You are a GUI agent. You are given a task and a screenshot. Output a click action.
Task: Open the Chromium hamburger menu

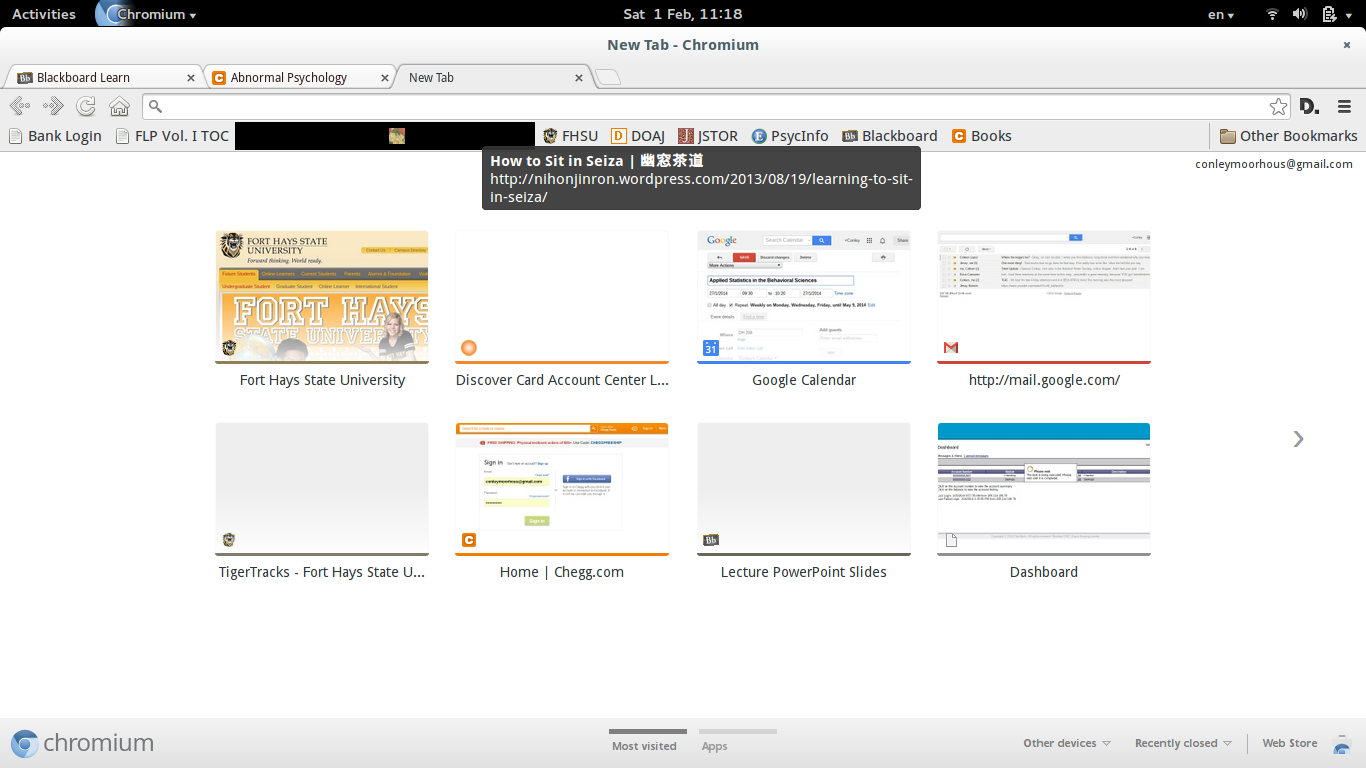point(1344,106)
